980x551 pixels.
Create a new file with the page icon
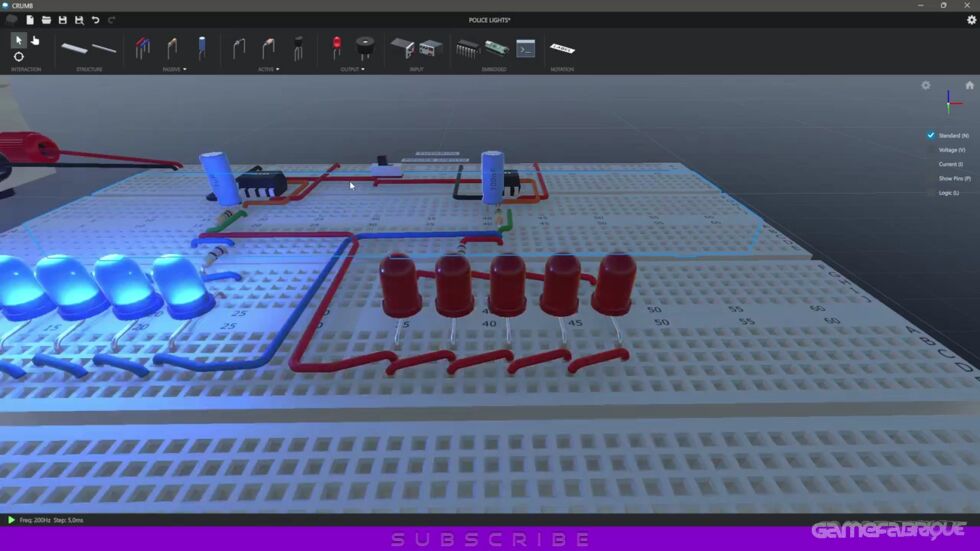(x=29, y=20)
